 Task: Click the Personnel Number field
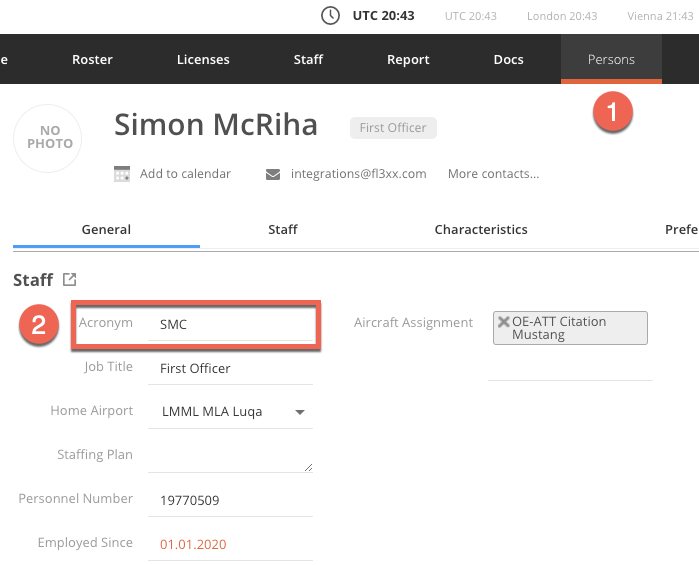pos(230,500)
